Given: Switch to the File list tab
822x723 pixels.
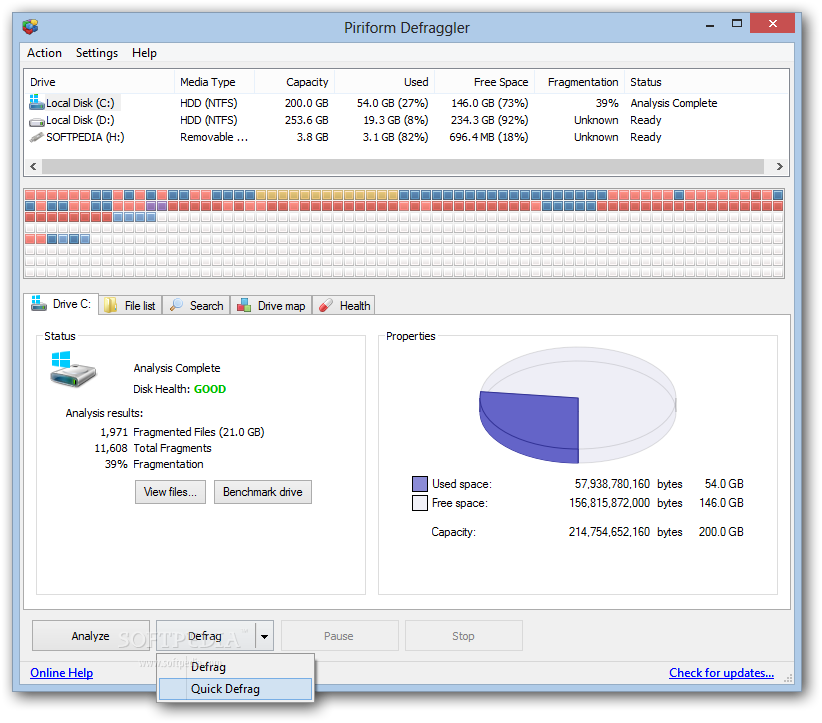Looking at the screenshot, I should 131,306.
